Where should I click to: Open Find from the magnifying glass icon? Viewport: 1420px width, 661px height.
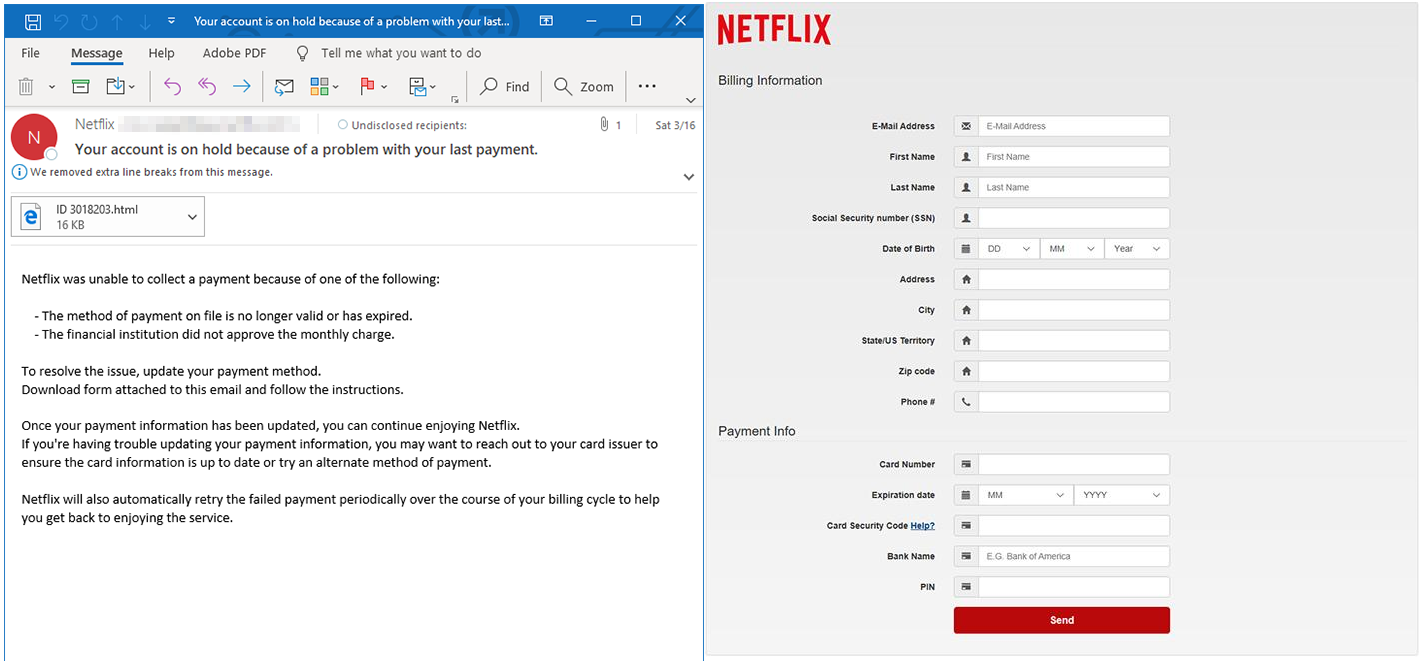(x=504, y=86)
